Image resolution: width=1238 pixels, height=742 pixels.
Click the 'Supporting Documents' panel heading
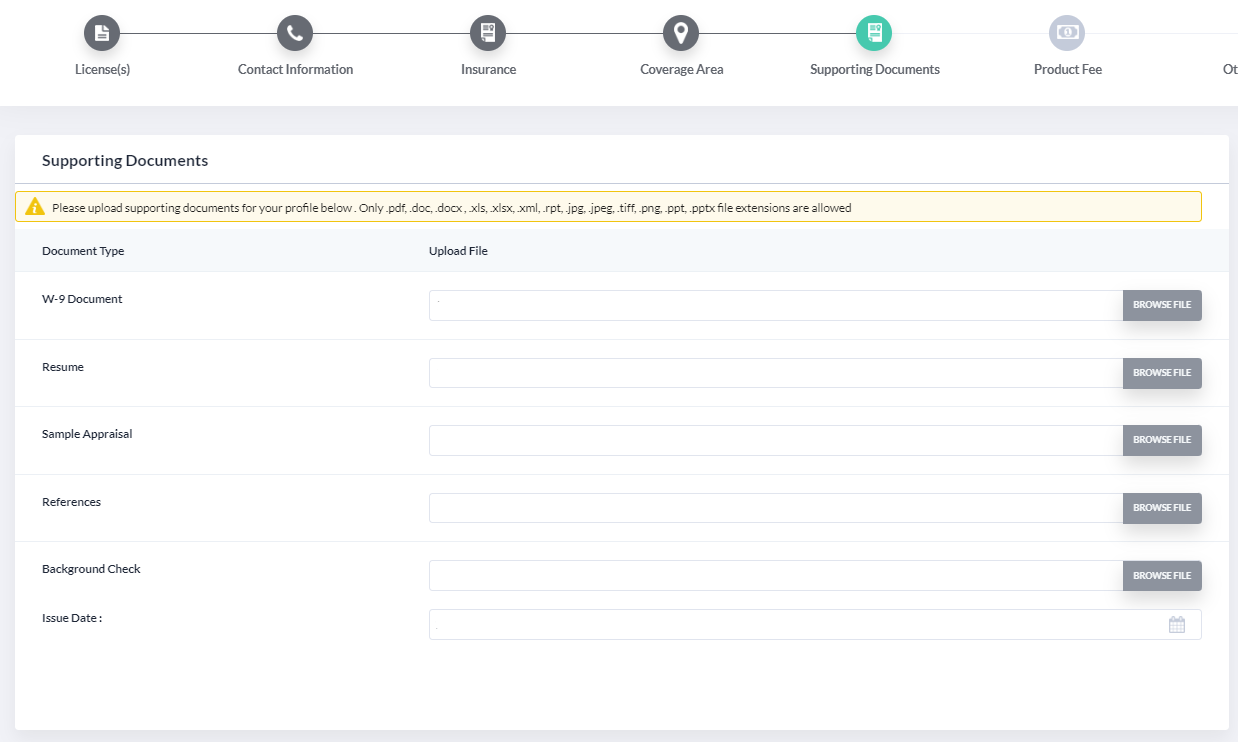pyautogui.click(x=125, y=161)
